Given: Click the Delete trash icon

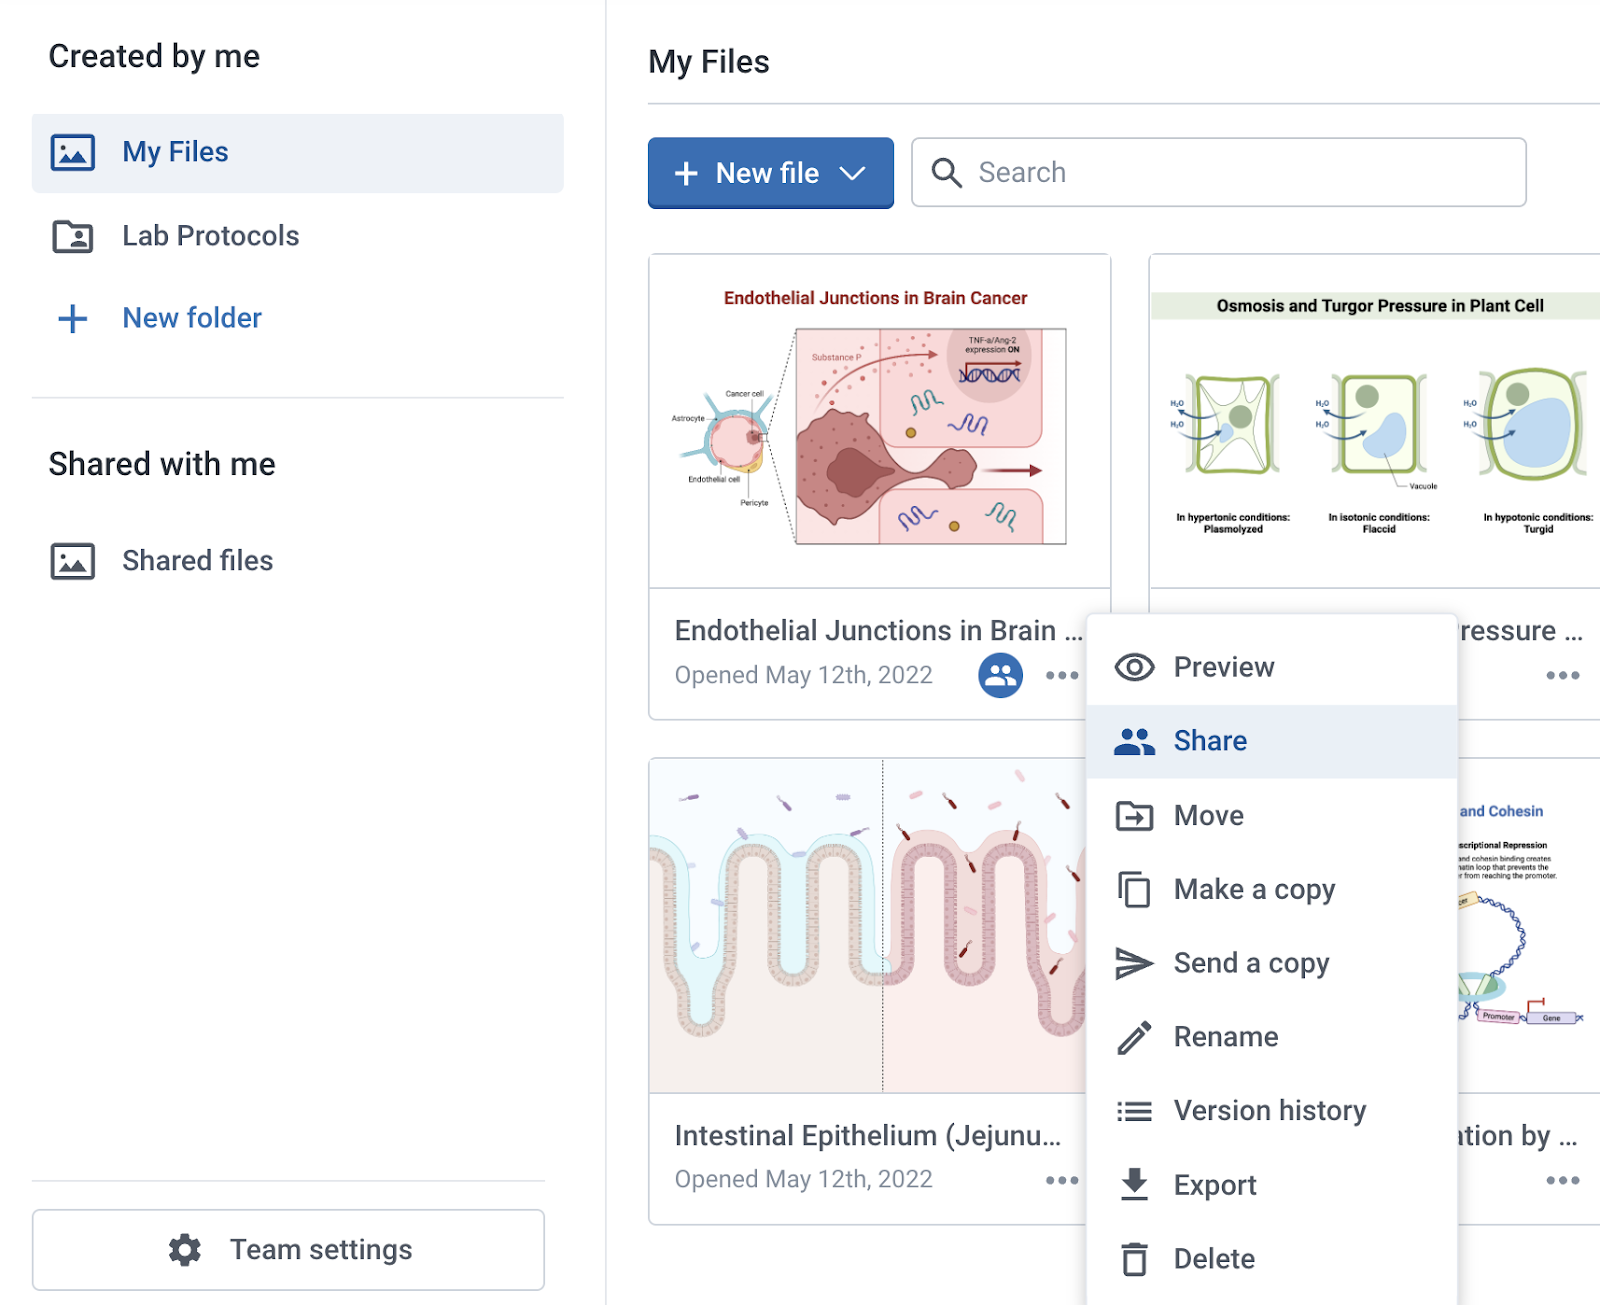Looking at the screenshot, I should (1134, 1258).
